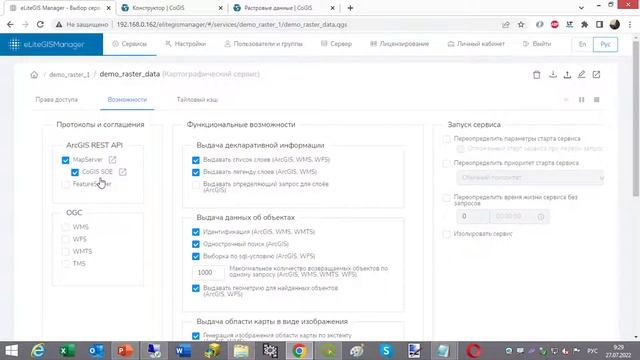Bookmark page with star icon
The height and width of the screenshot is (360, 640).
pos(521,24)
